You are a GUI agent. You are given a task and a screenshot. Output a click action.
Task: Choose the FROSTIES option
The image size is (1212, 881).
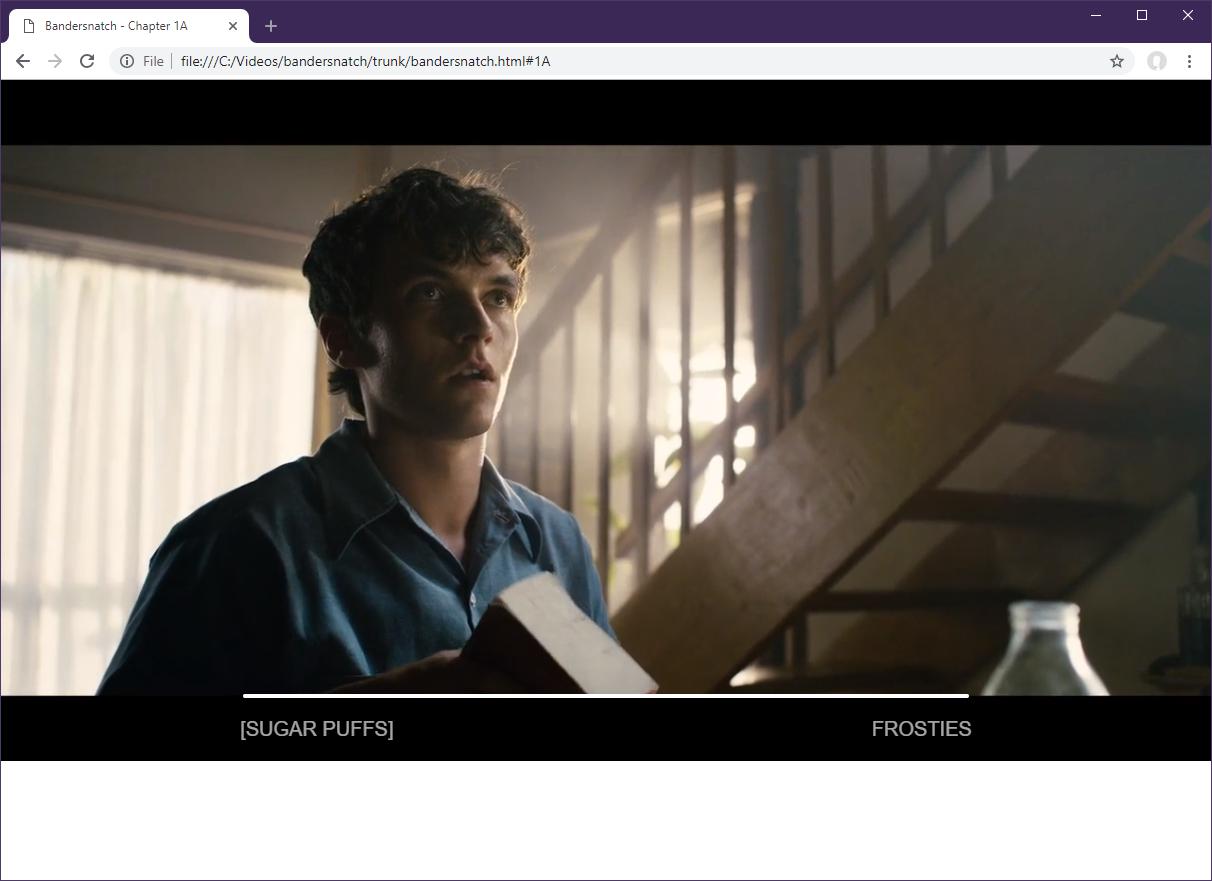(921, 729)
